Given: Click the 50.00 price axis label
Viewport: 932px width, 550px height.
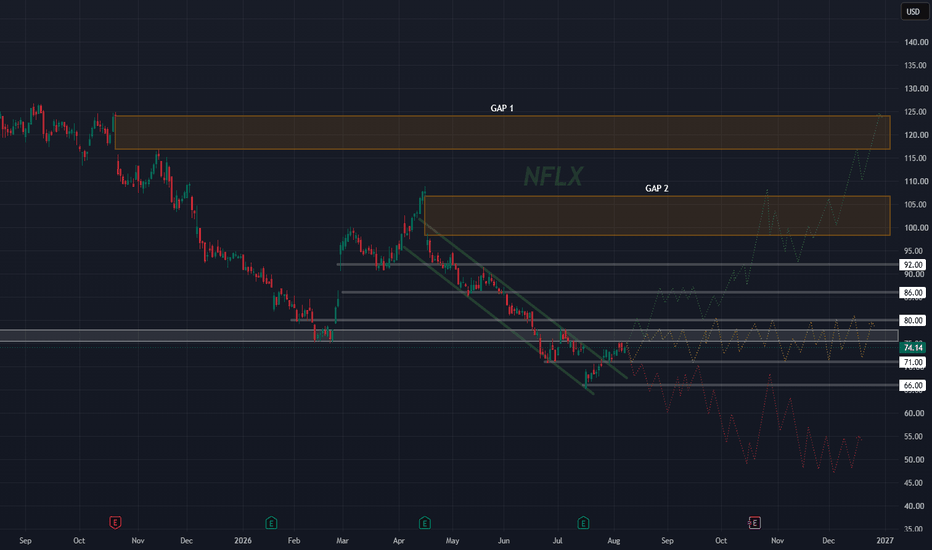Looking at the screenshot, I should tap(914, 460).
